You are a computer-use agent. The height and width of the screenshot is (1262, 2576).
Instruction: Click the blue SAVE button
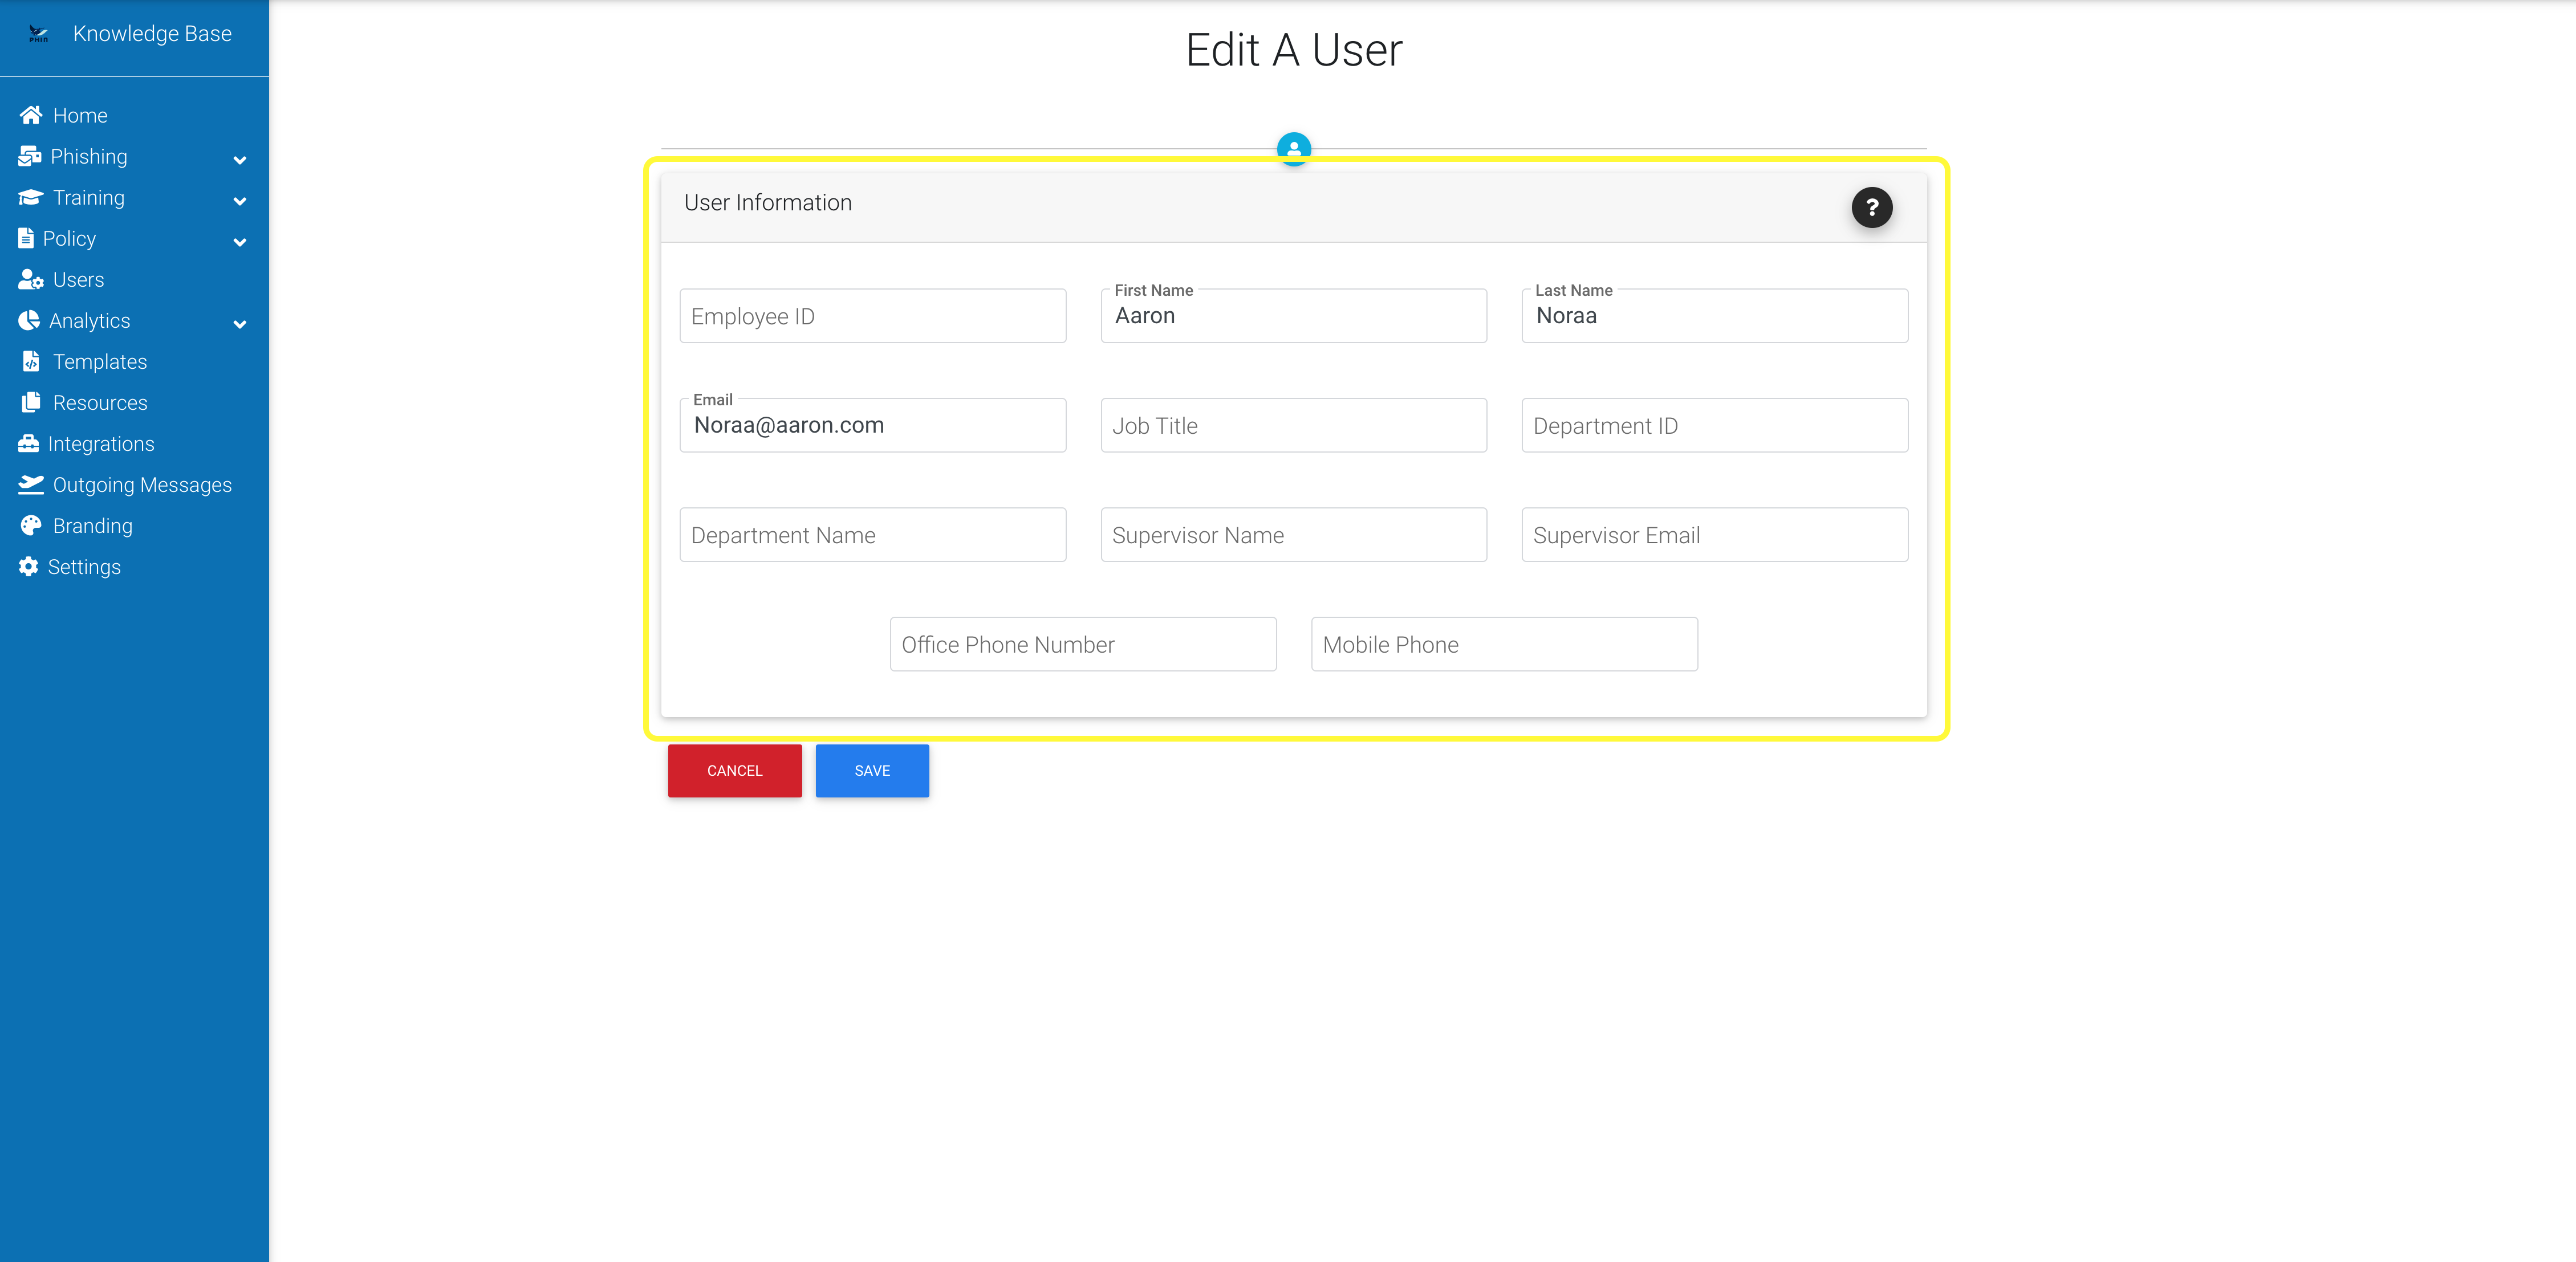871,770
